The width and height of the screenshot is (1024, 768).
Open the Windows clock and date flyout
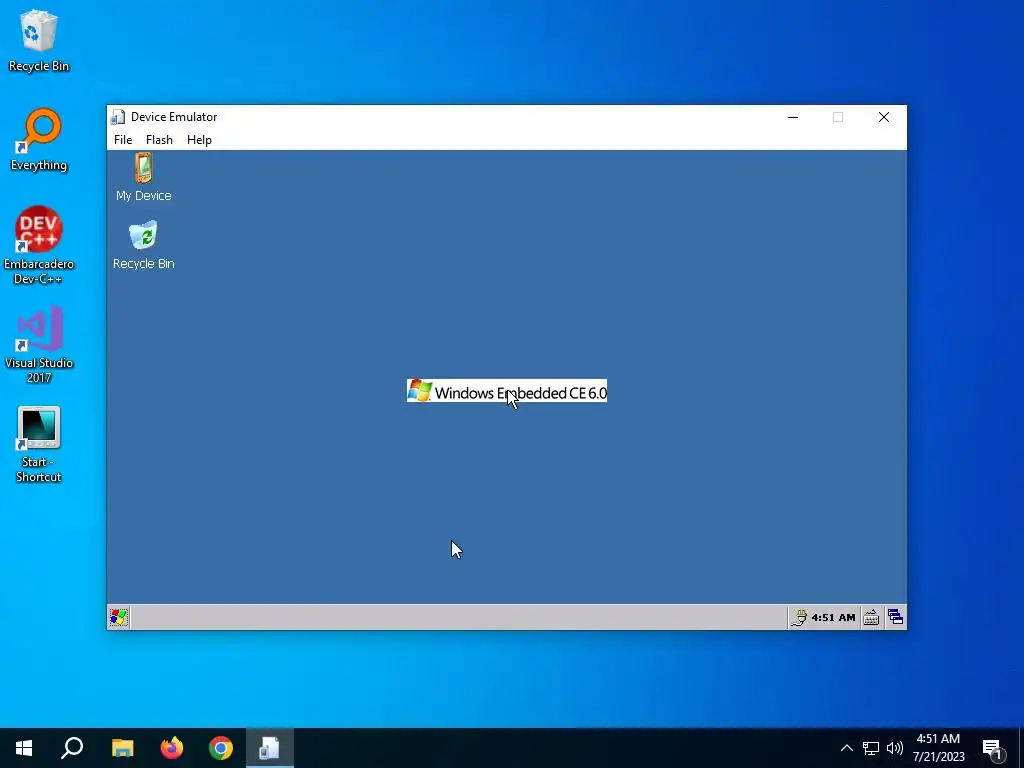(x=938, y=748)
